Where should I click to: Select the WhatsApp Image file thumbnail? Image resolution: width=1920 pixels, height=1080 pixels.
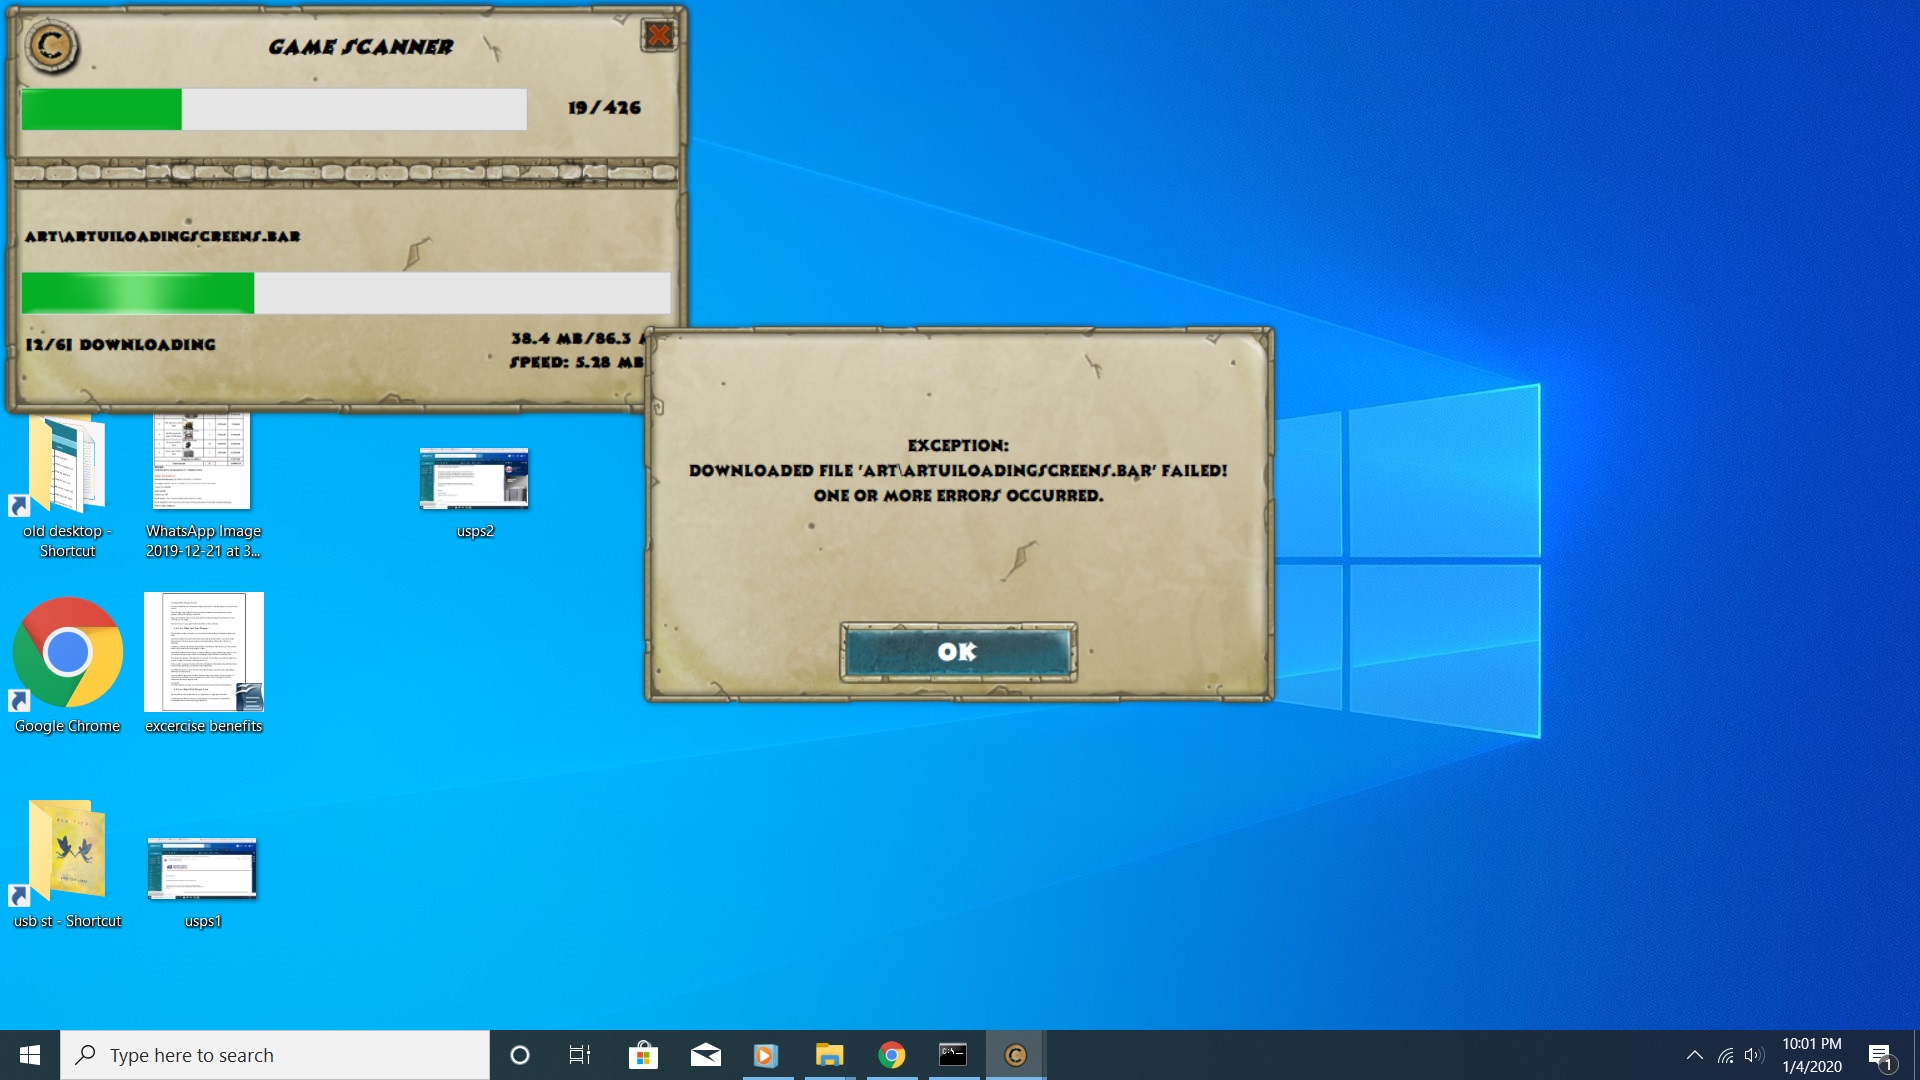point(202,462)
